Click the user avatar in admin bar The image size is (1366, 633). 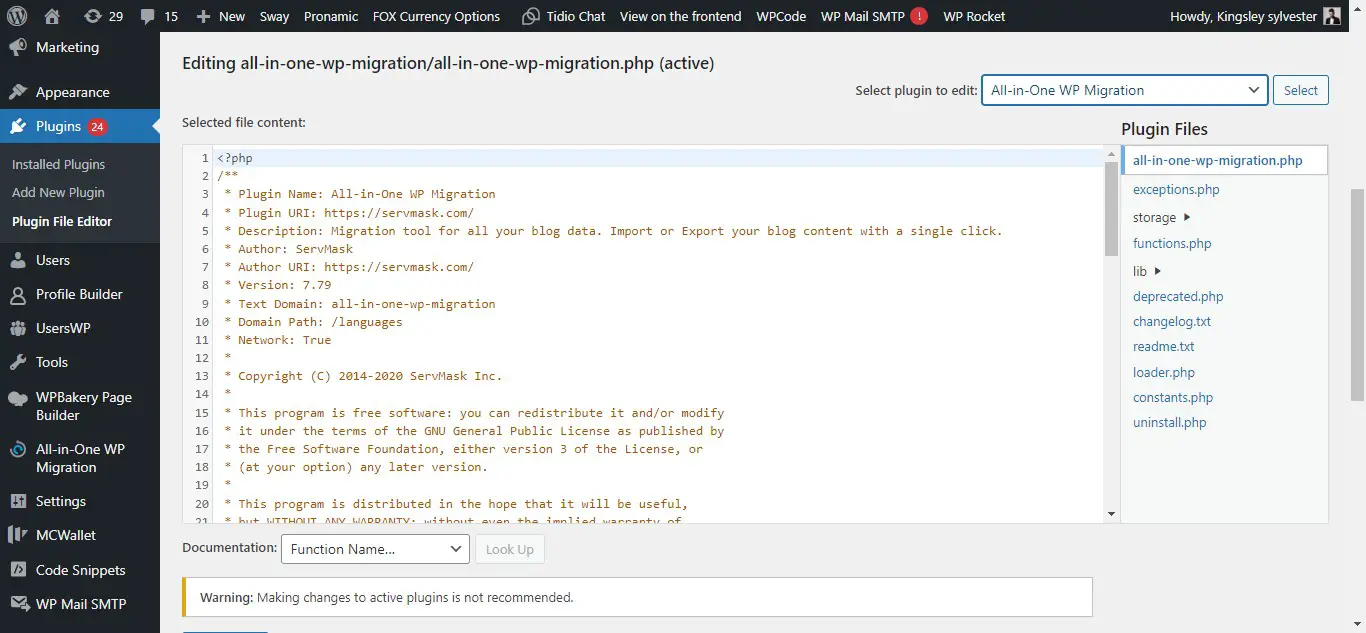[x=1332, y=16]
